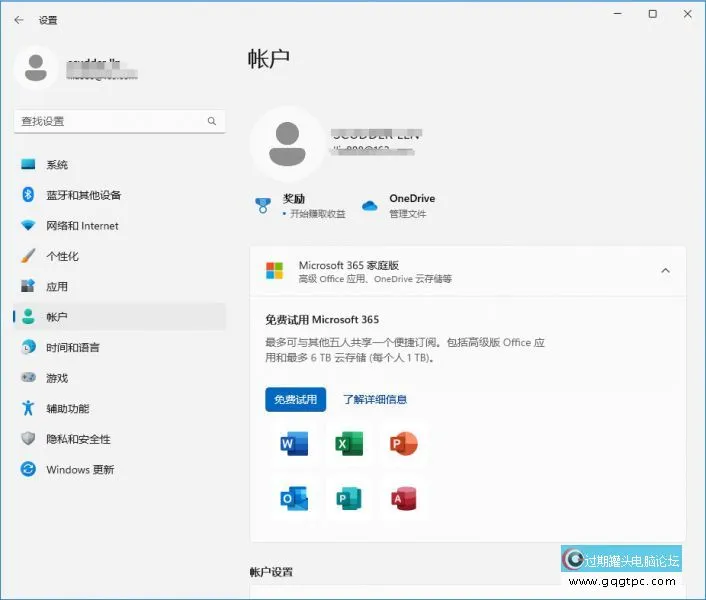This screenshot has height=600, width=706.
Task: Click the Excel app icon
Action: coord(349,444)
